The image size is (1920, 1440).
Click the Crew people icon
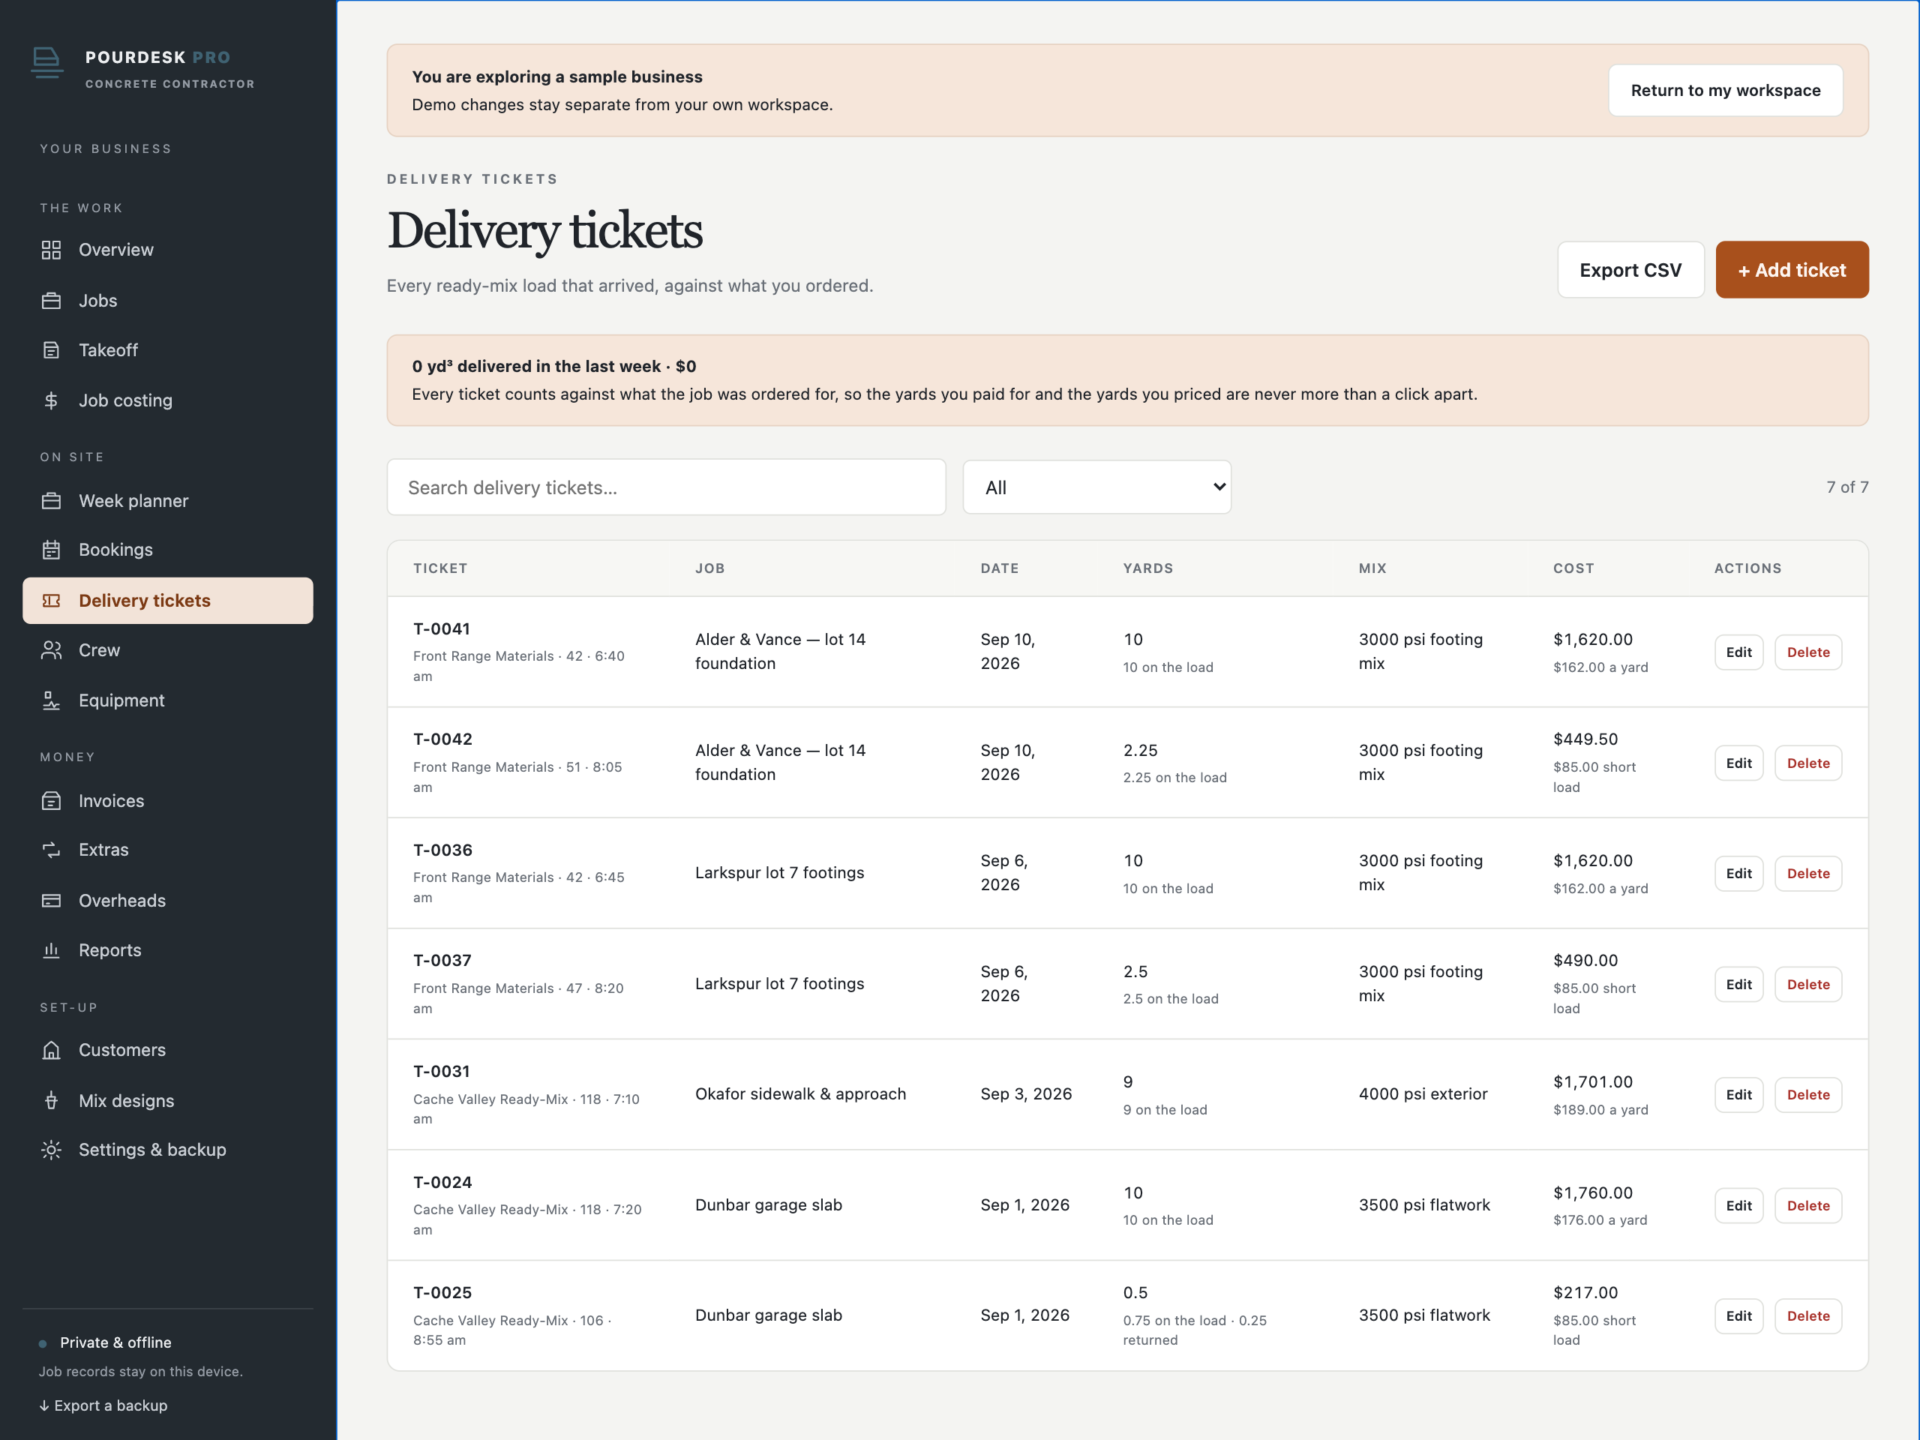point(51,650)
